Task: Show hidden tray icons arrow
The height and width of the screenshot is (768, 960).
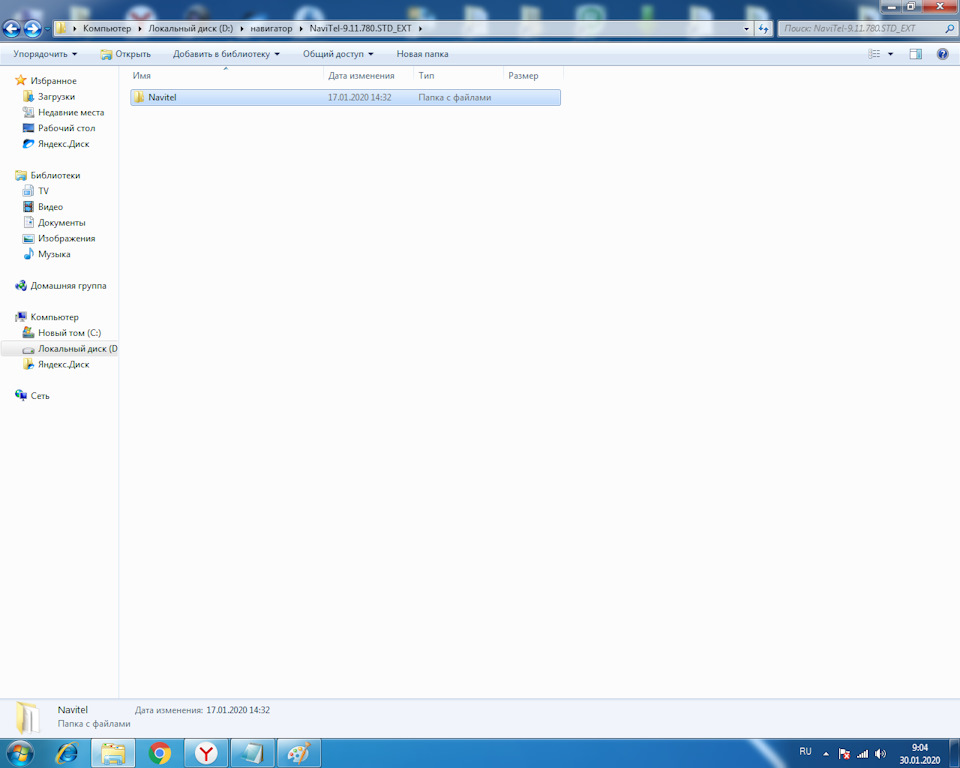Action: (826, 754)
